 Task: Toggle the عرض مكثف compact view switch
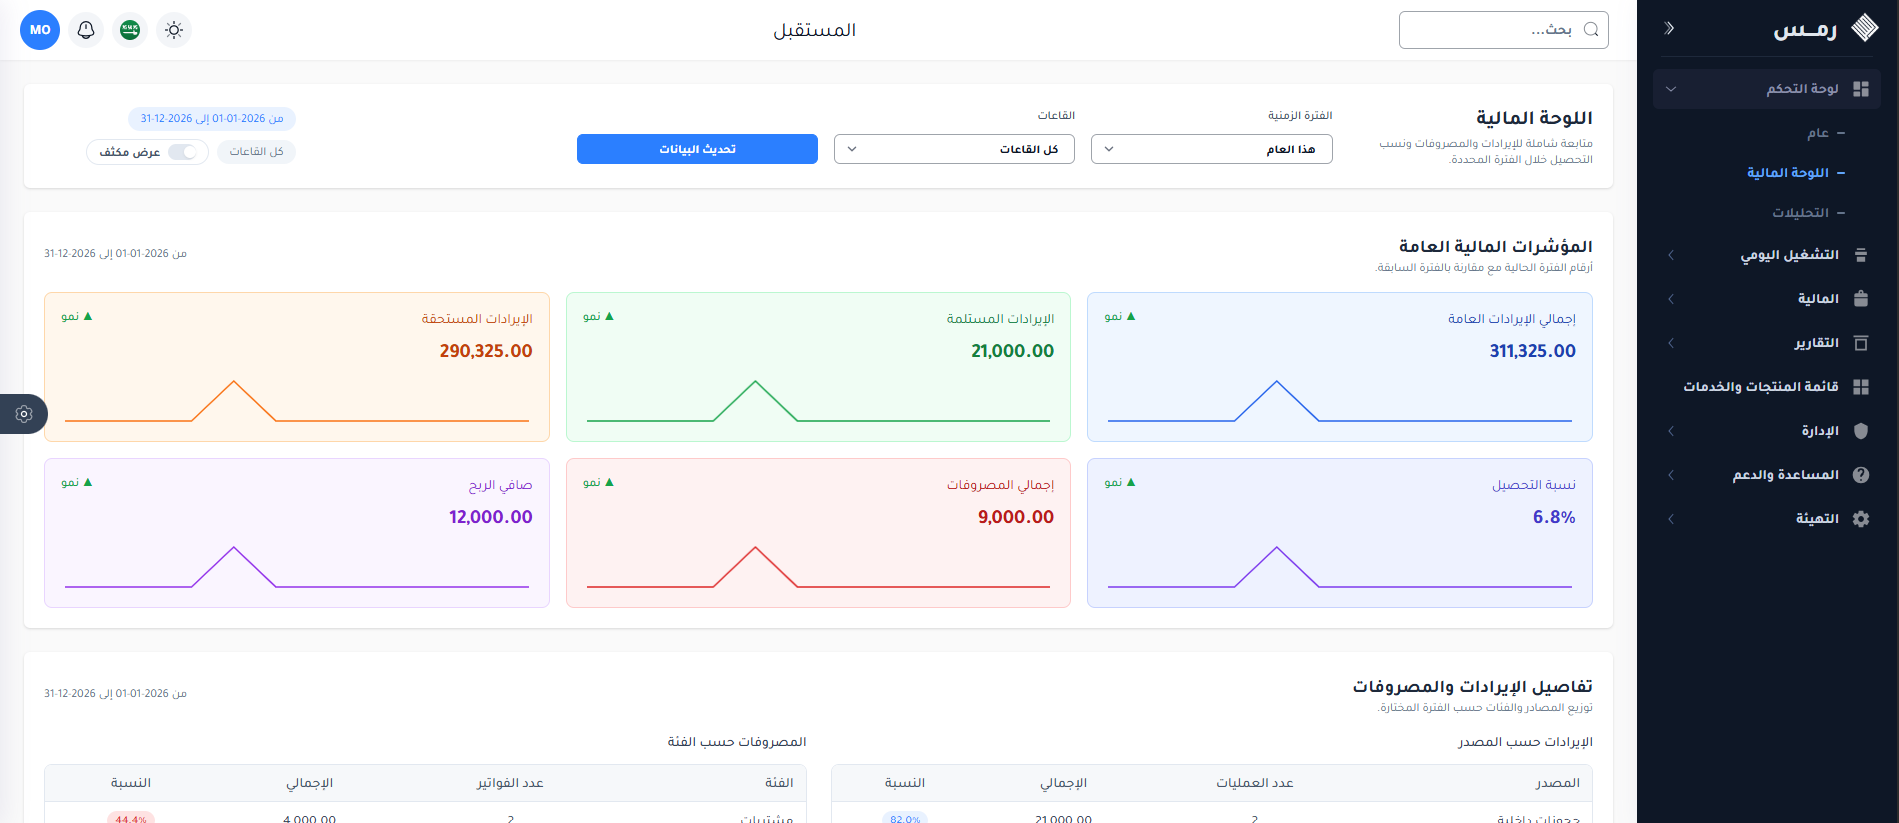point(182,152)
